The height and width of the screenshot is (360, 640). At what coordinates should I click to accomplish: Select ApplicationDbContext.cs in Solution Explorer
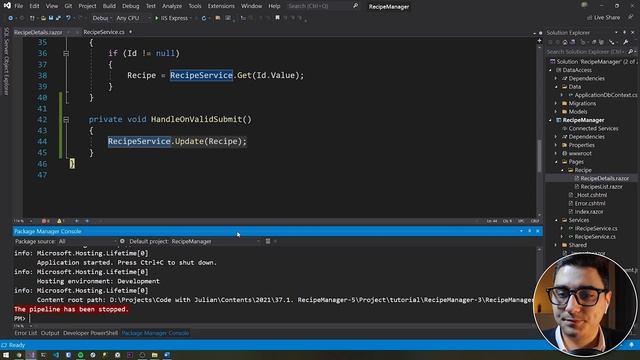[x=605, y=95]
